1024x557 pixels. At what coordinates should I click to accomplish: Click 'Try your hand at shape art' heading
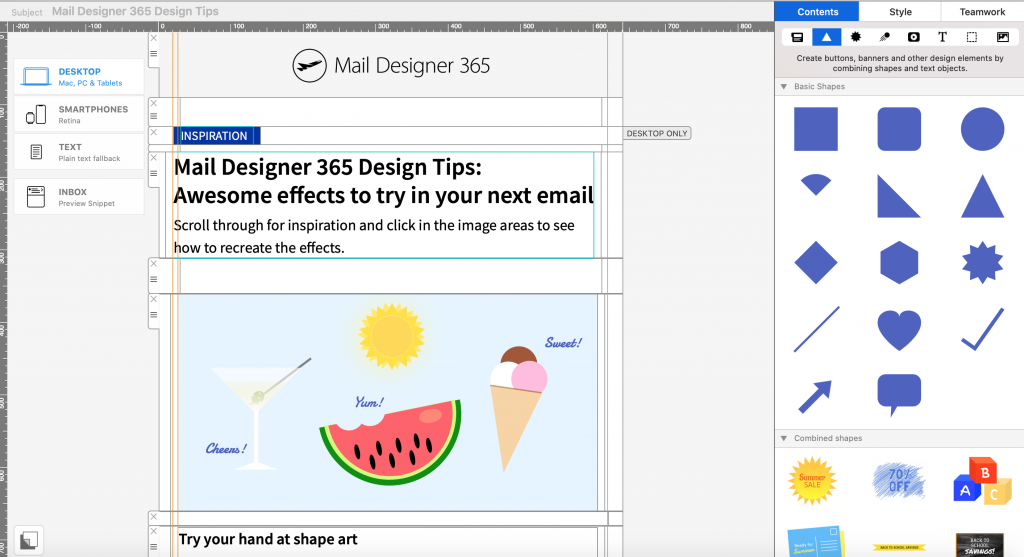click(268, 539)
